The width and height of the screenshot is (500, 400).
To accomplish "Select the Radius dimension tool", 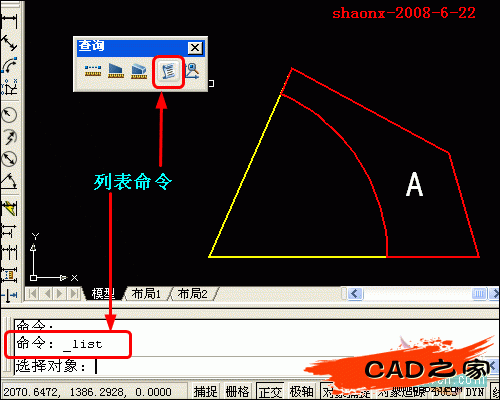I will tap(9, 115).
